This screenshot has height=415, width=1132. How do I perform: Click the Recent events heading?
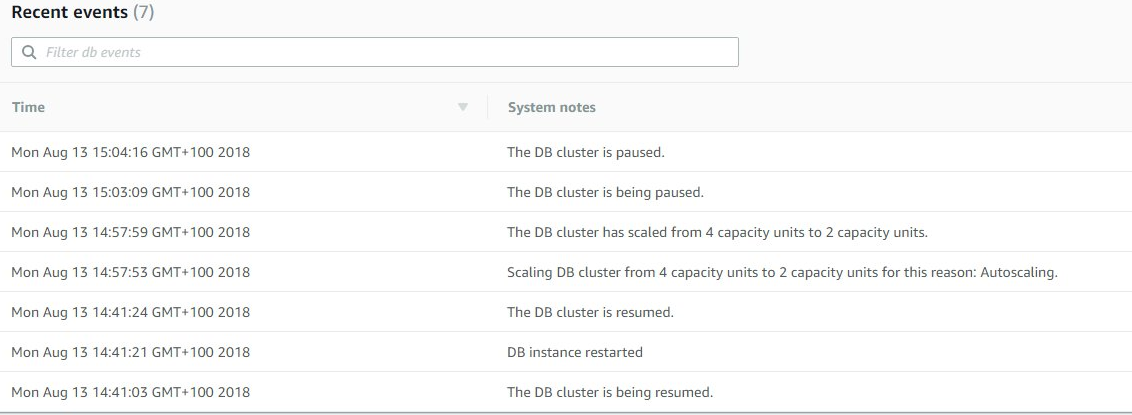[x=69, y=12]
